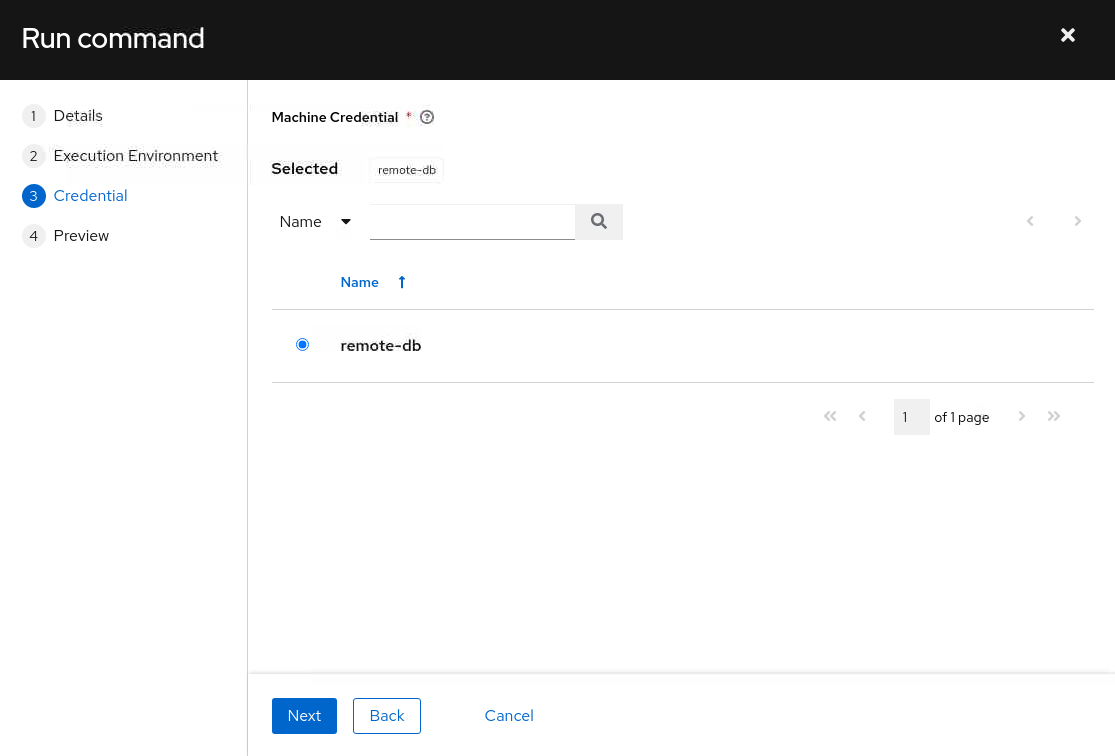Open the Machine Credential help icon
Viewport: 1115px width, 756px height.
coord(427,117)
